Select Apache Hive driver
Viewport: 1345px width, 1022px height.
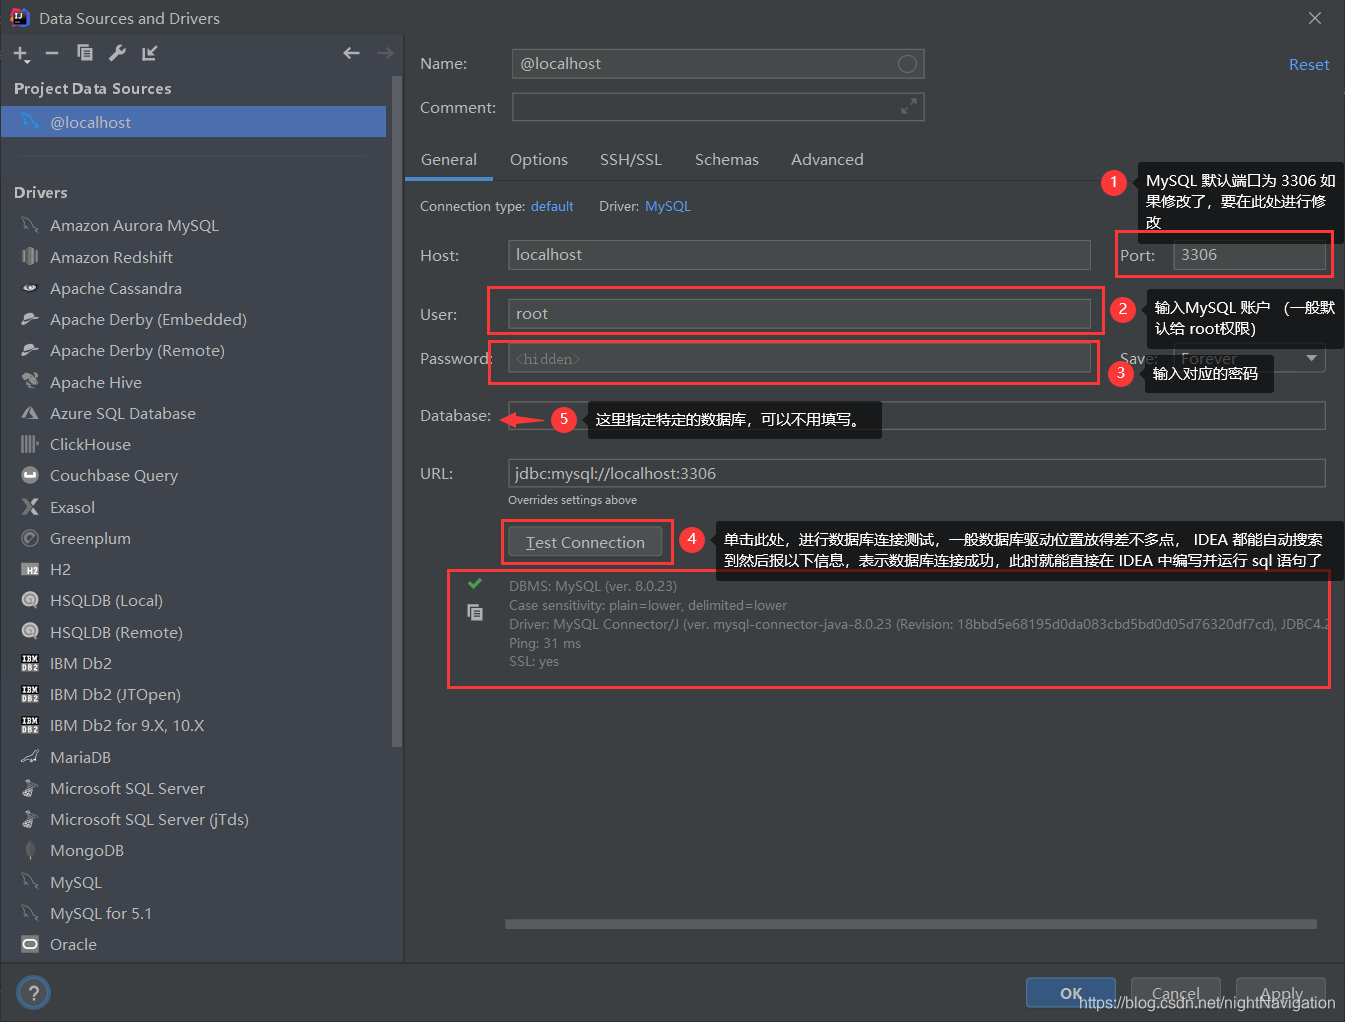pyautogui.click(x=96, y=382)
